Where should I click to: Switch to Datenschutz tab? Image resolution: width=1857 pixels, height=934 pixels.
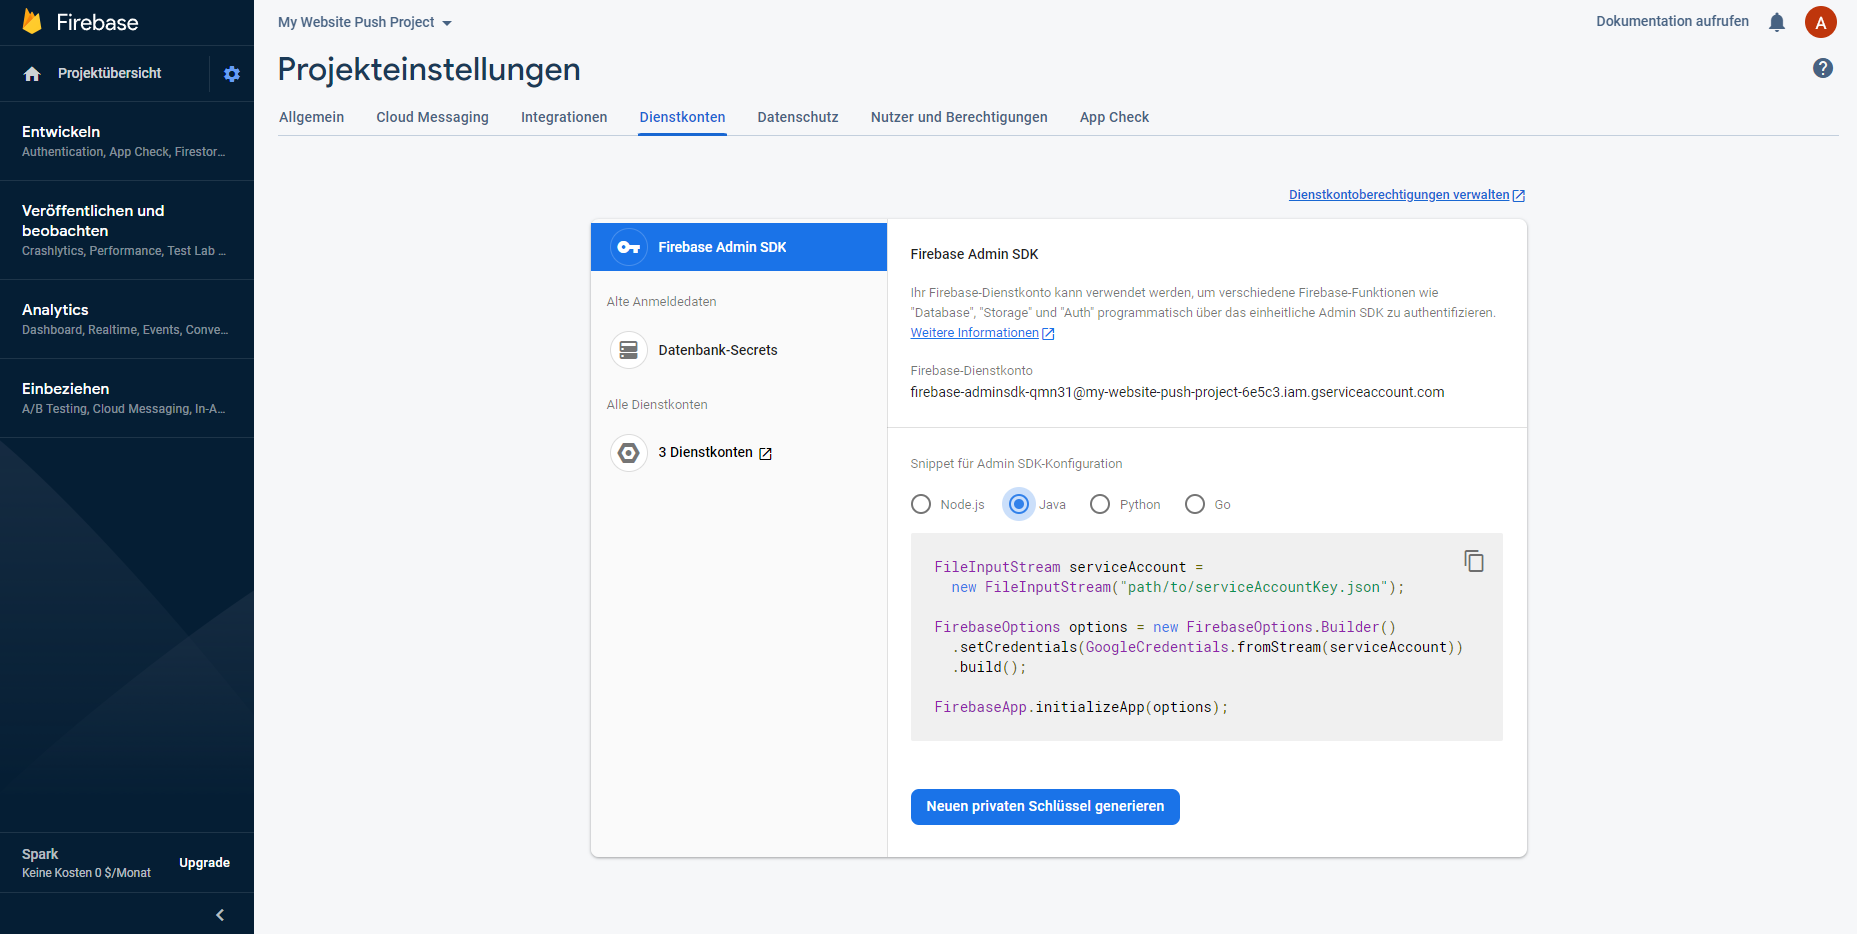click(x=798, y=117)
